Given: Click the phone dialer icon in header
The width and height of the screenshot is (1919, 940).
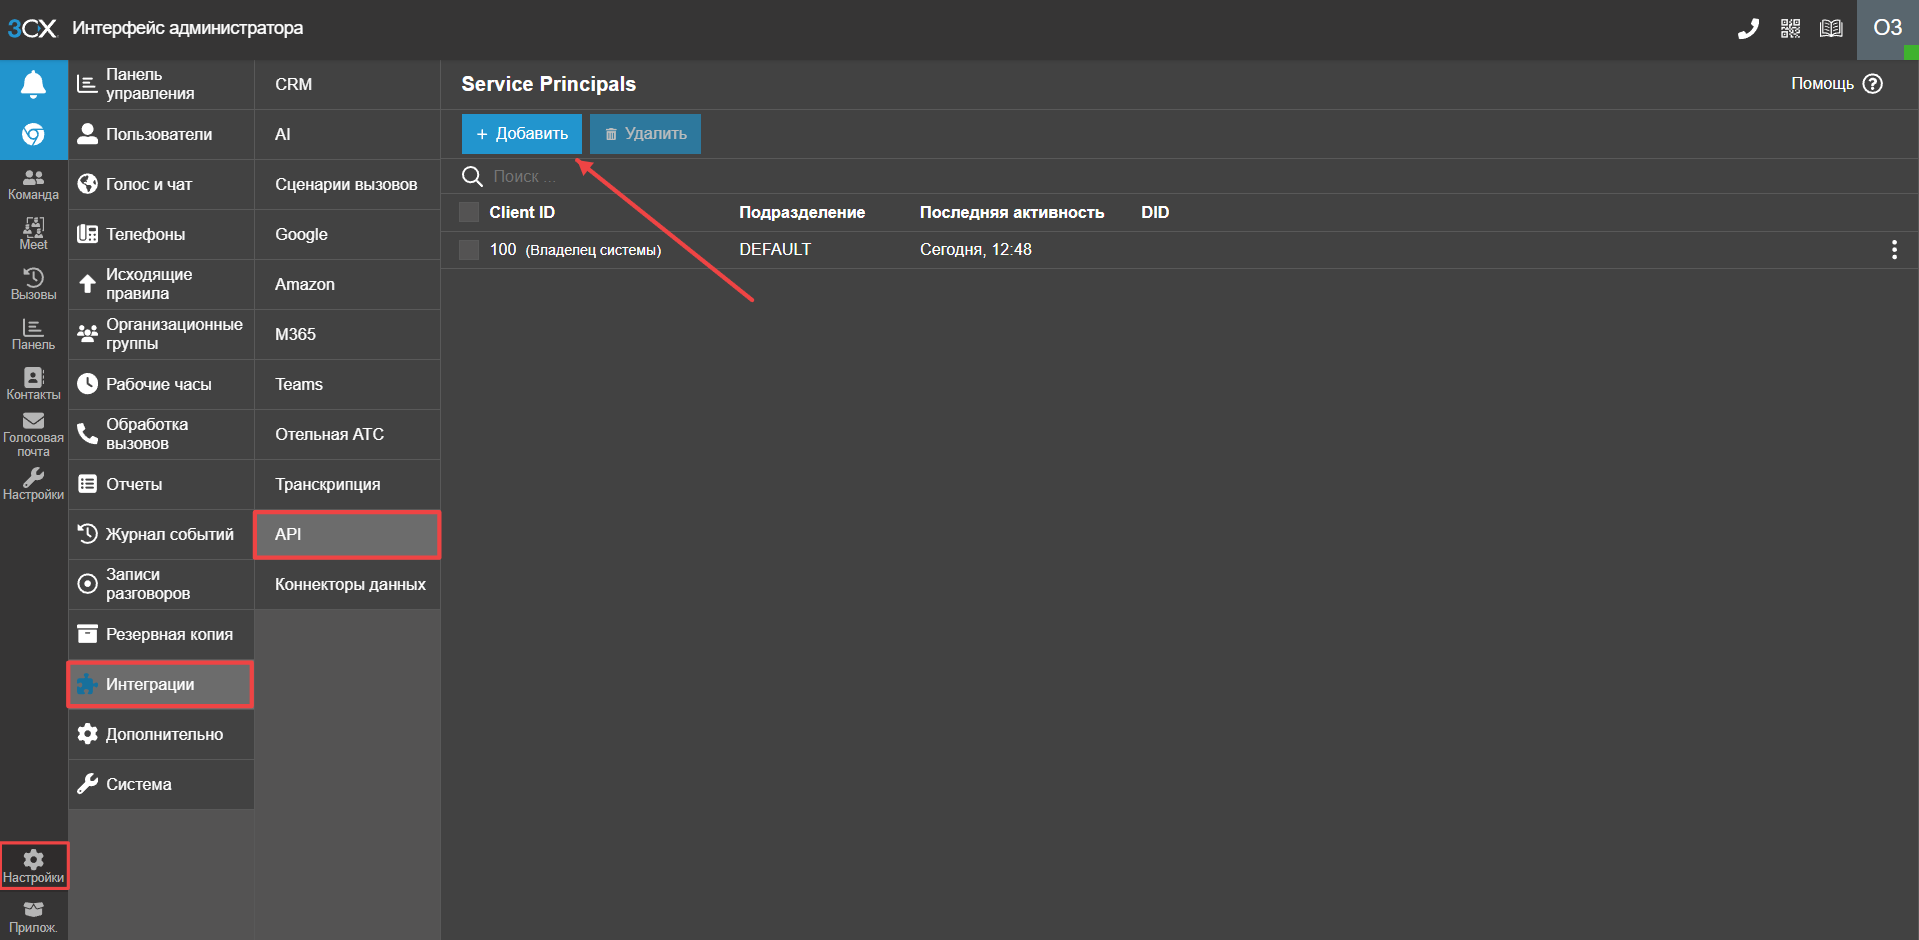Looking at the screenshot, I should (1748, 29).
